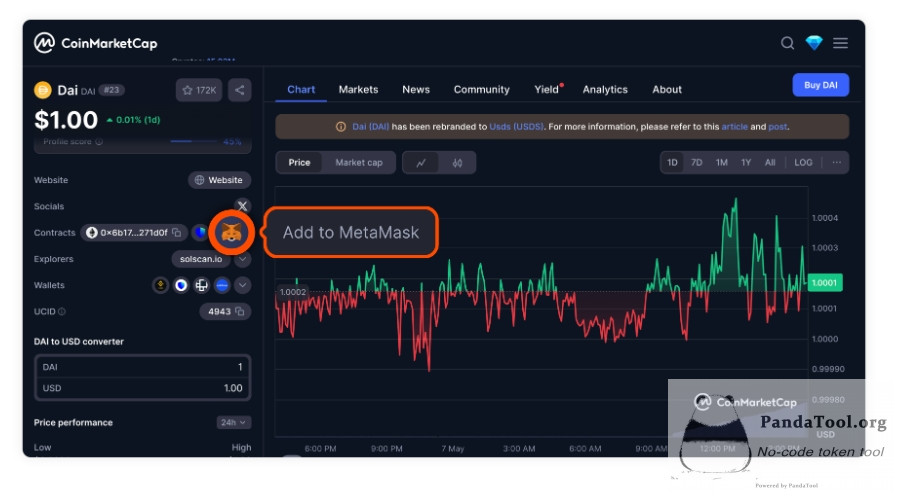The width and height of the screenshot is (904, 502).
Task: Click the Buy DAI button
Action: click(x=820, y=85)
